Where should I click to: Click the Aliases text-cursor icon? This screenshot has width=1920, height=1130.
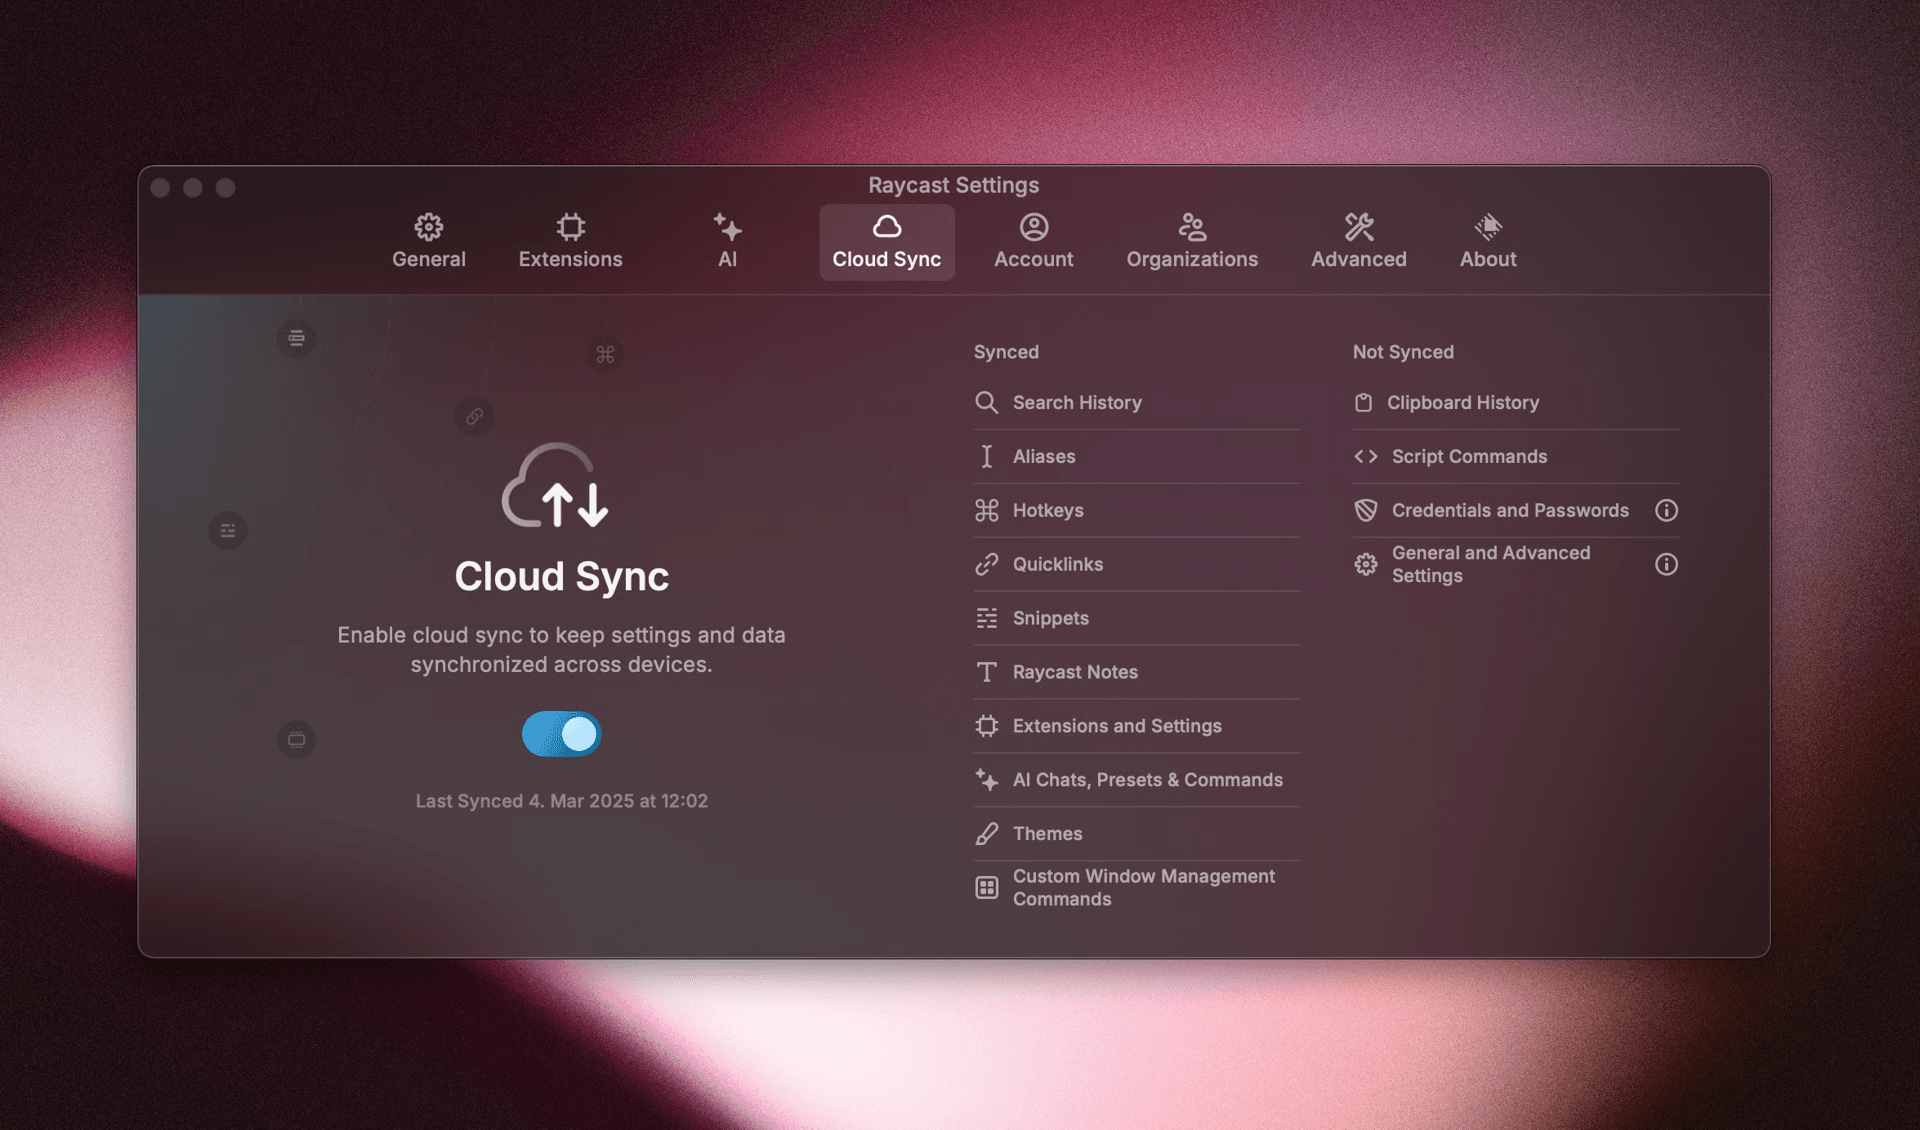[x=987, y=456]
